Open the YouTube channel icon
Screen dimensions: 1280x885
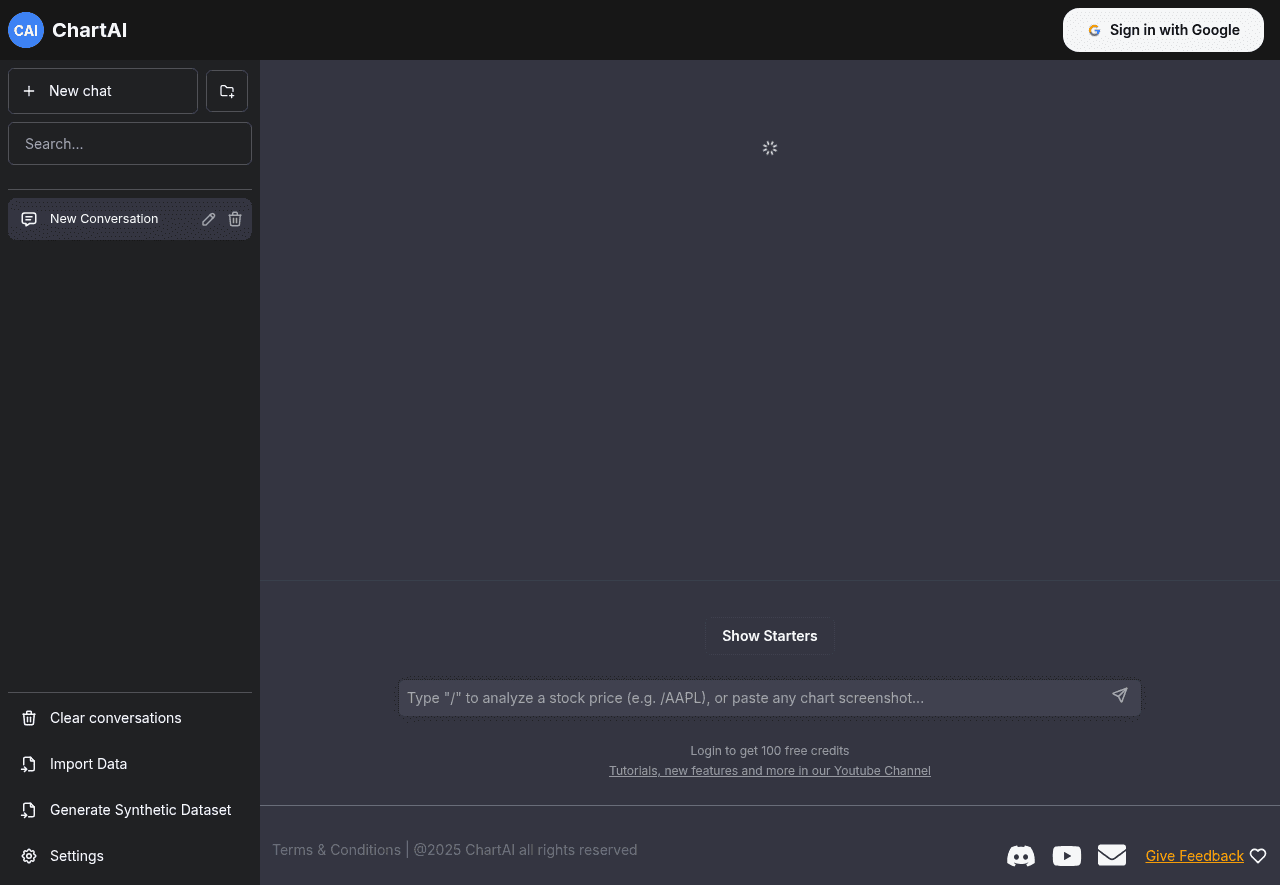1066,856
